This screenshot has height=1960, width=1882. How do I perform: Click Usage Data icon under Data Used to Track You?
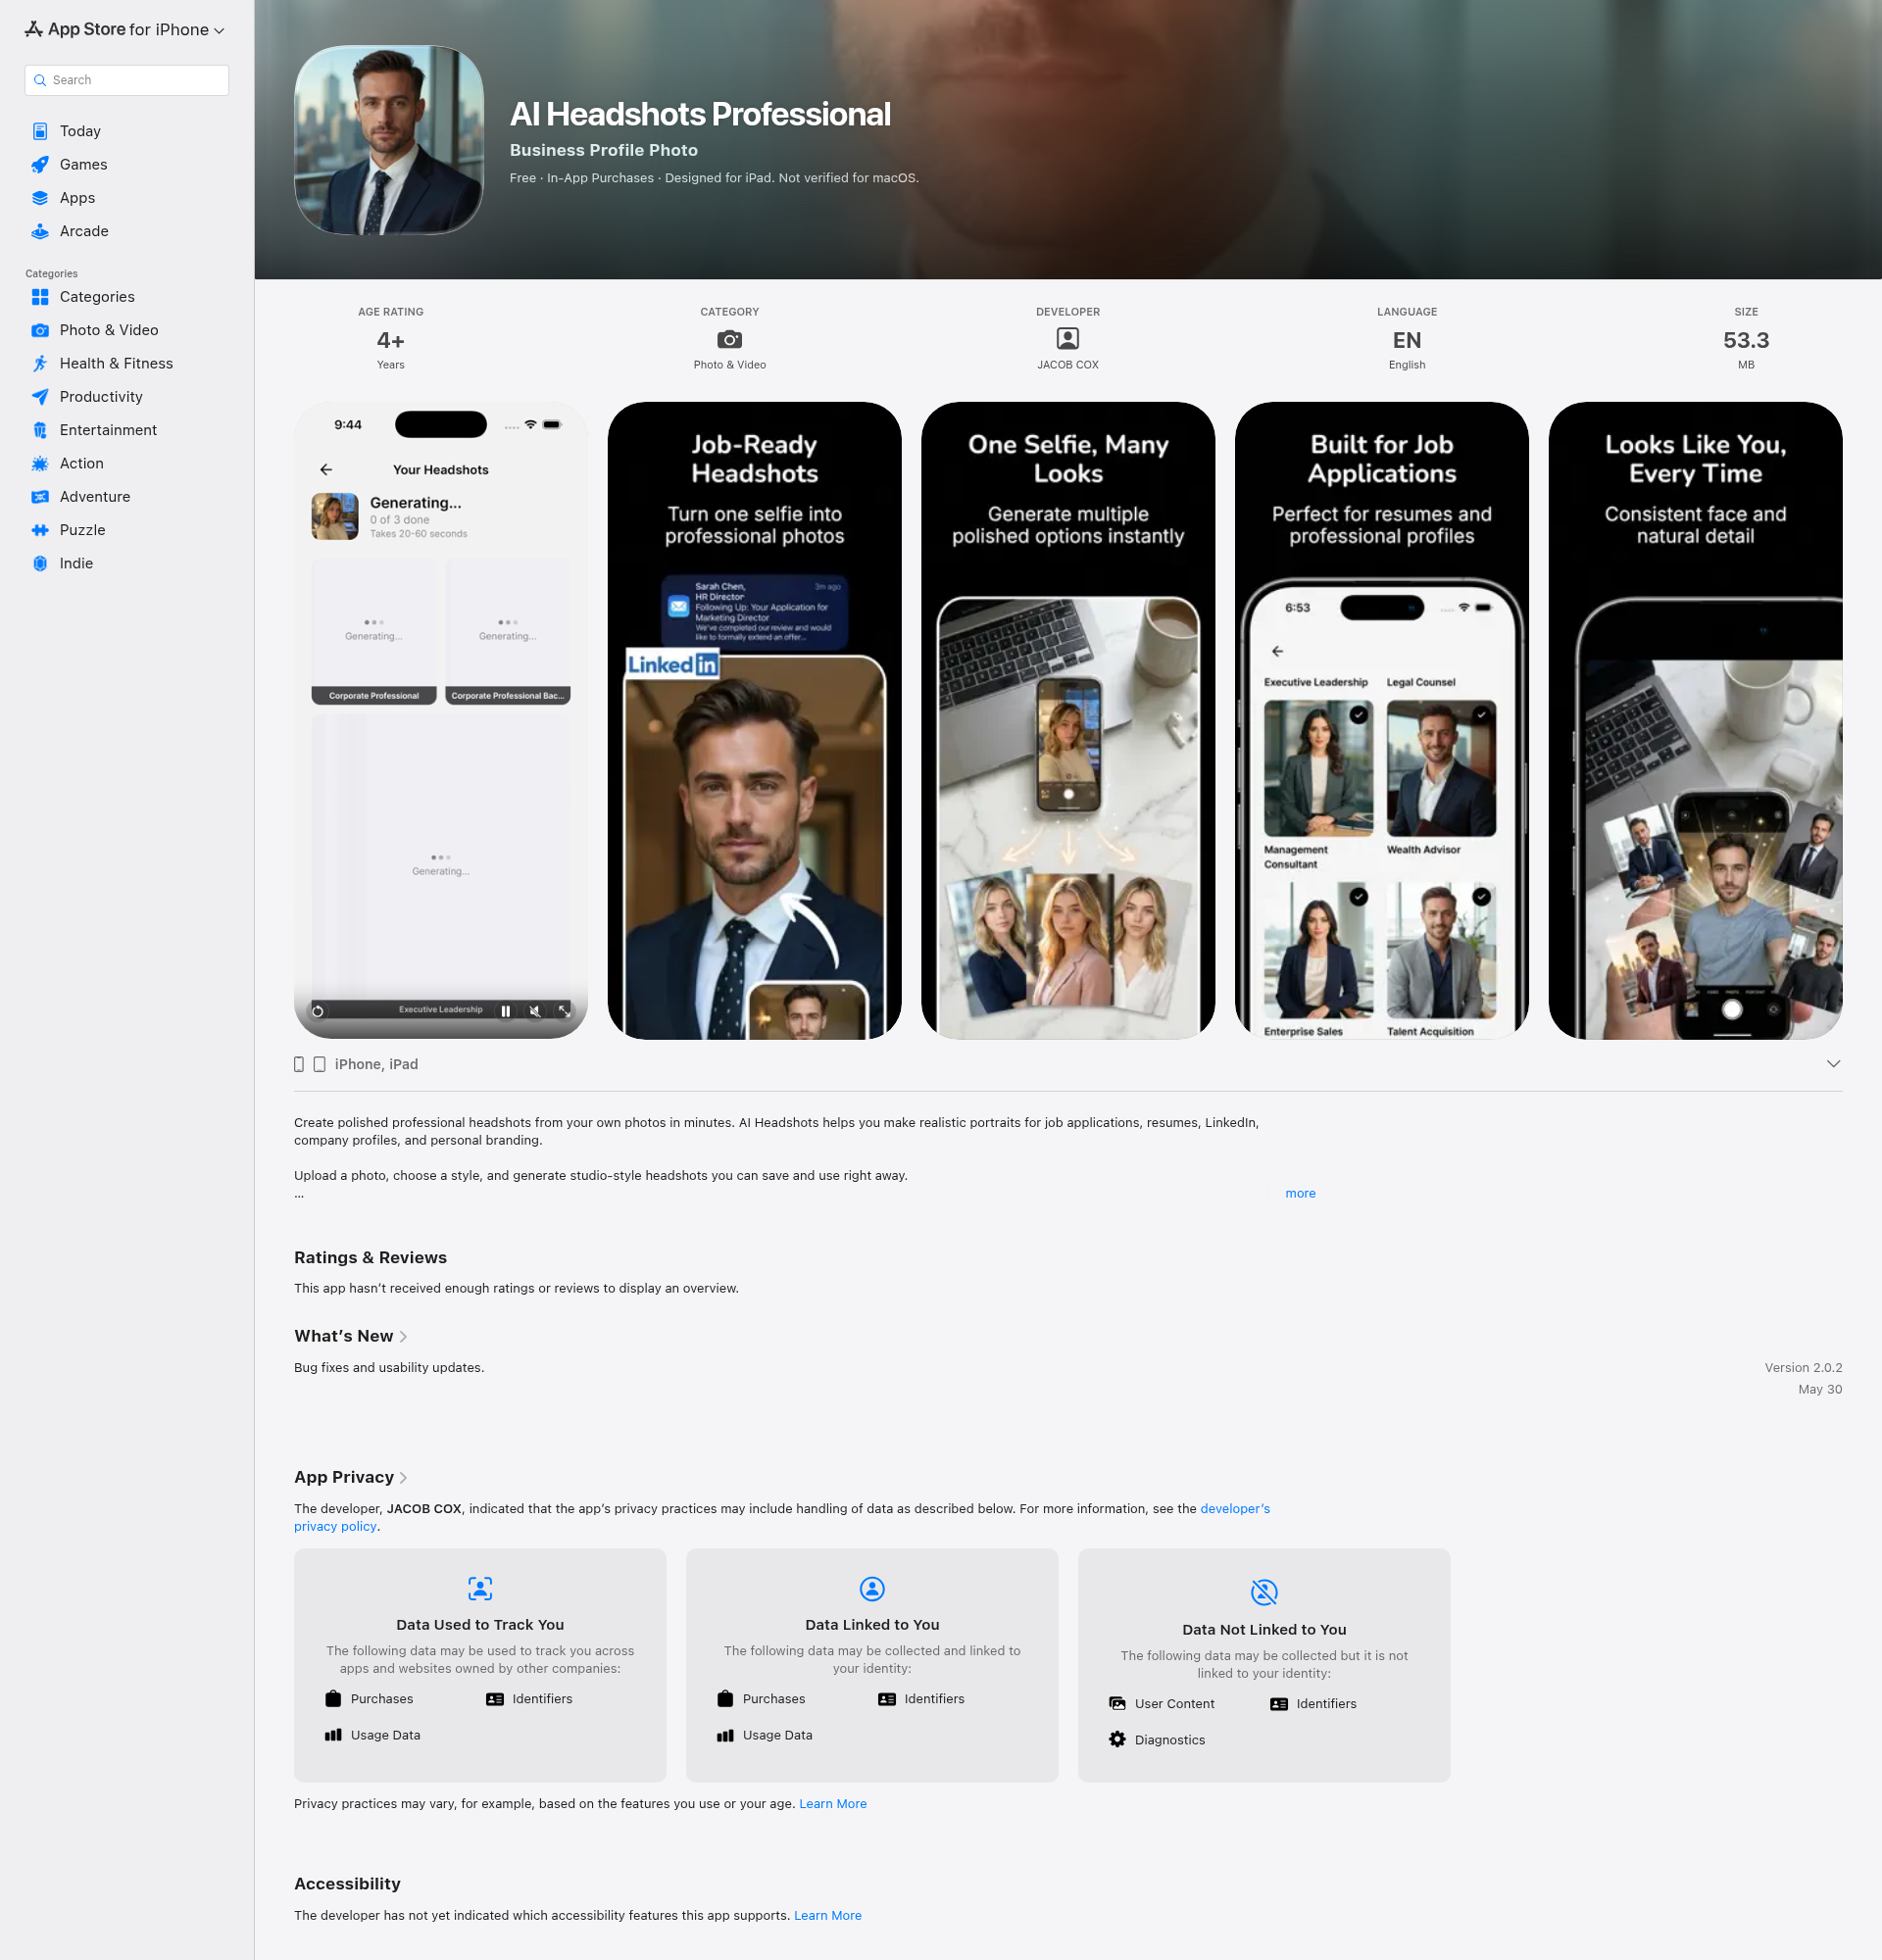tap(334, 1735)
